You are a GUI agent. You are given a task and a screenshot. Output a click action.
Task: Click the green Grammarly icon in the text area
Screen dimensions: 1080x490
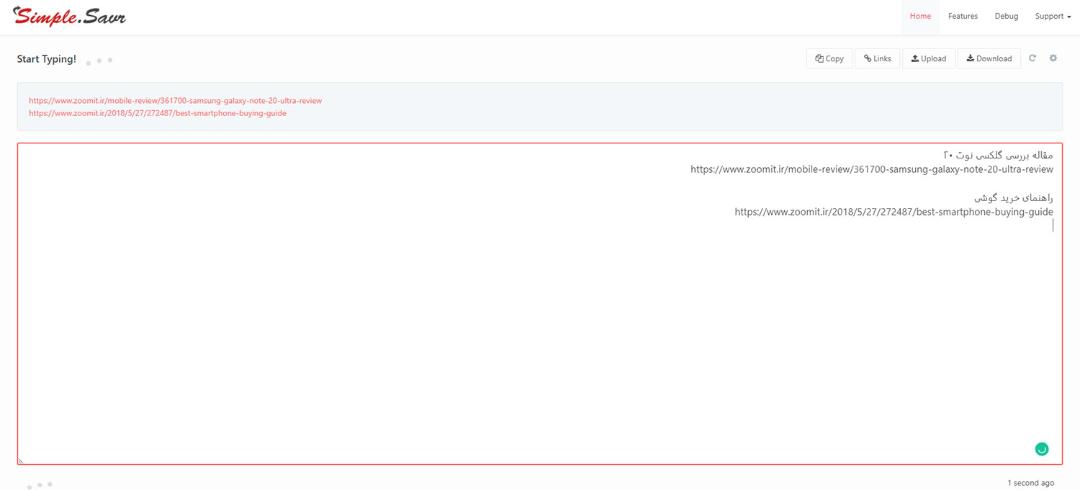pos(1041,449)
